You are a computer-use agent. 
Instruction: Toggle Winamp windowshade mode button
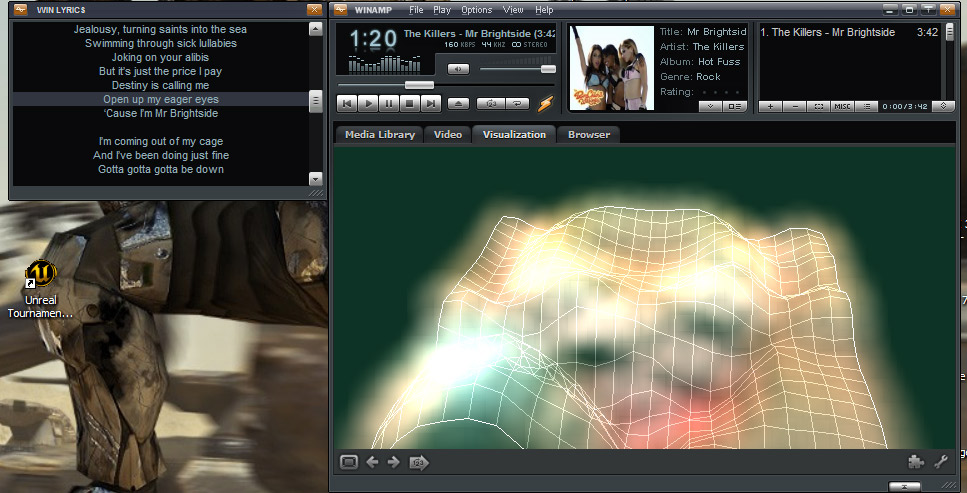[928, 9]
